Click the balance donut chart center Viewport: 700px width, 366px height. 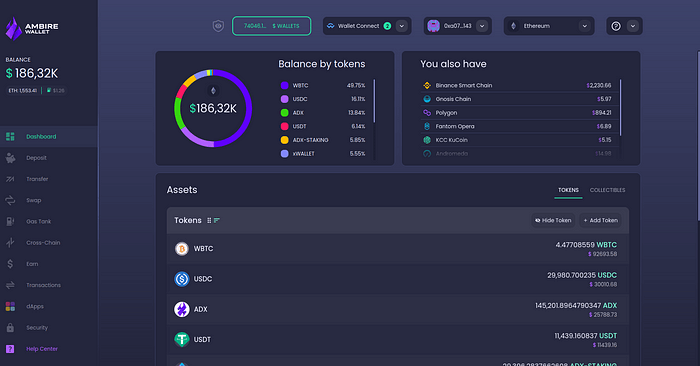(x=213, y=108)
